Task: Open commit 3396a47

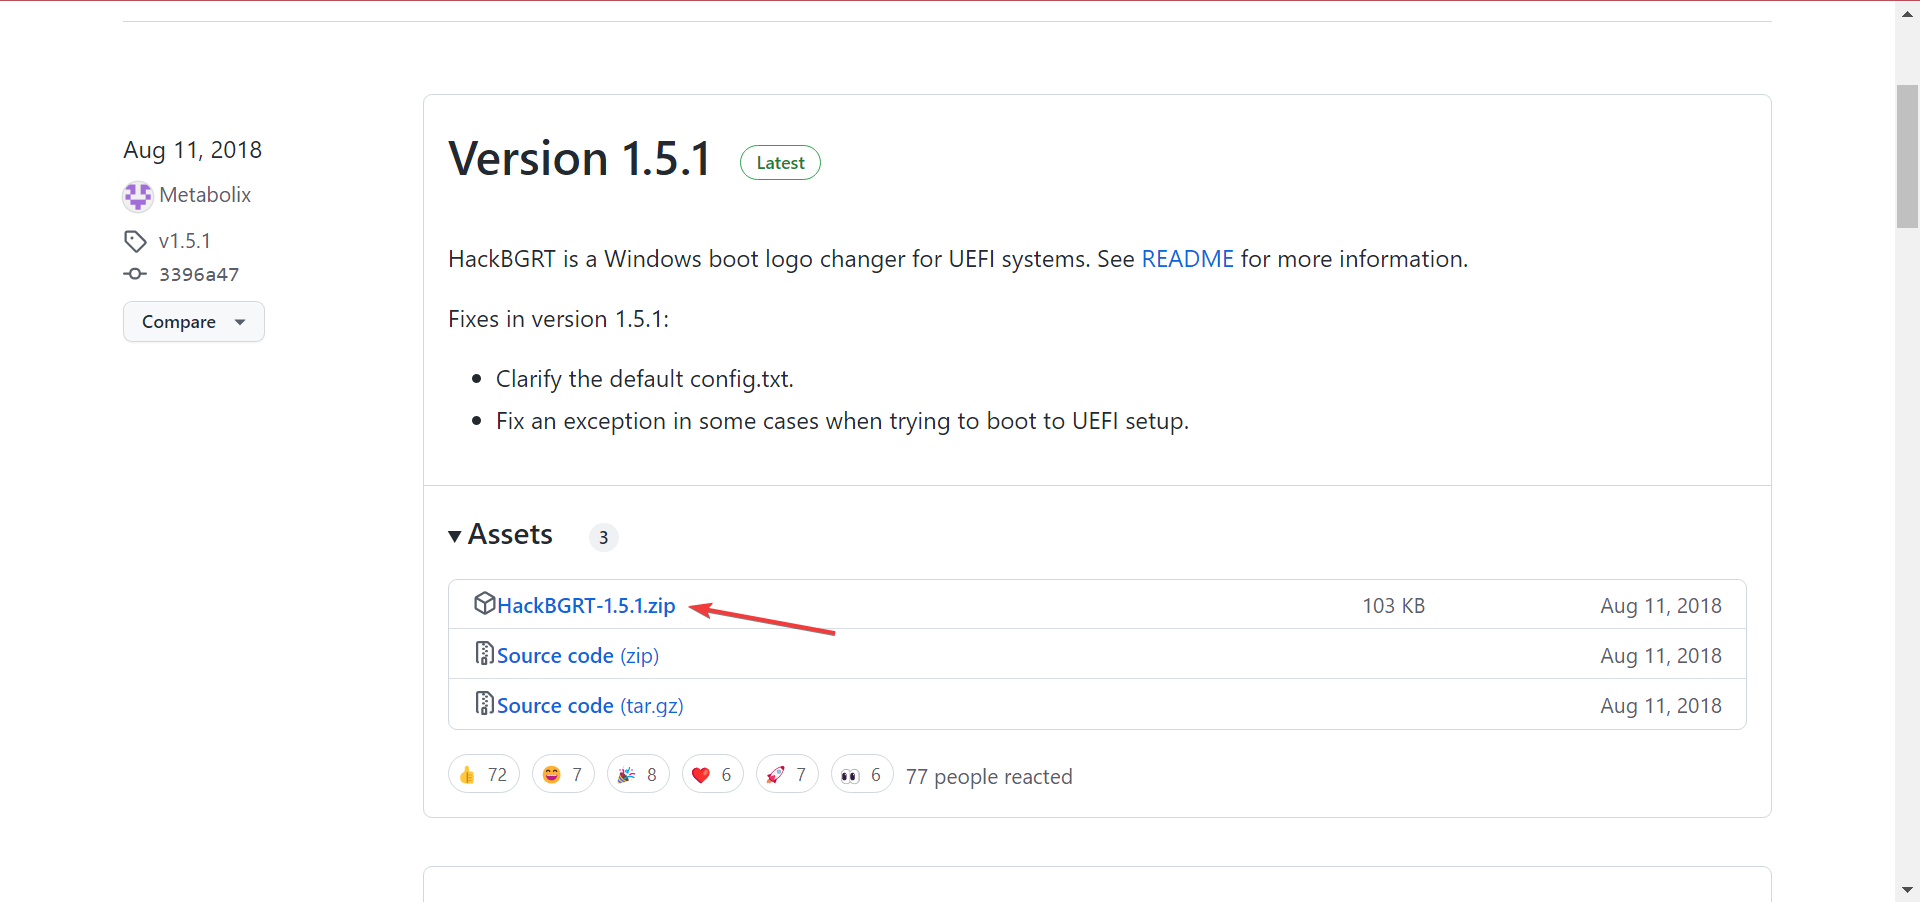Action: (x=199, y=274)
